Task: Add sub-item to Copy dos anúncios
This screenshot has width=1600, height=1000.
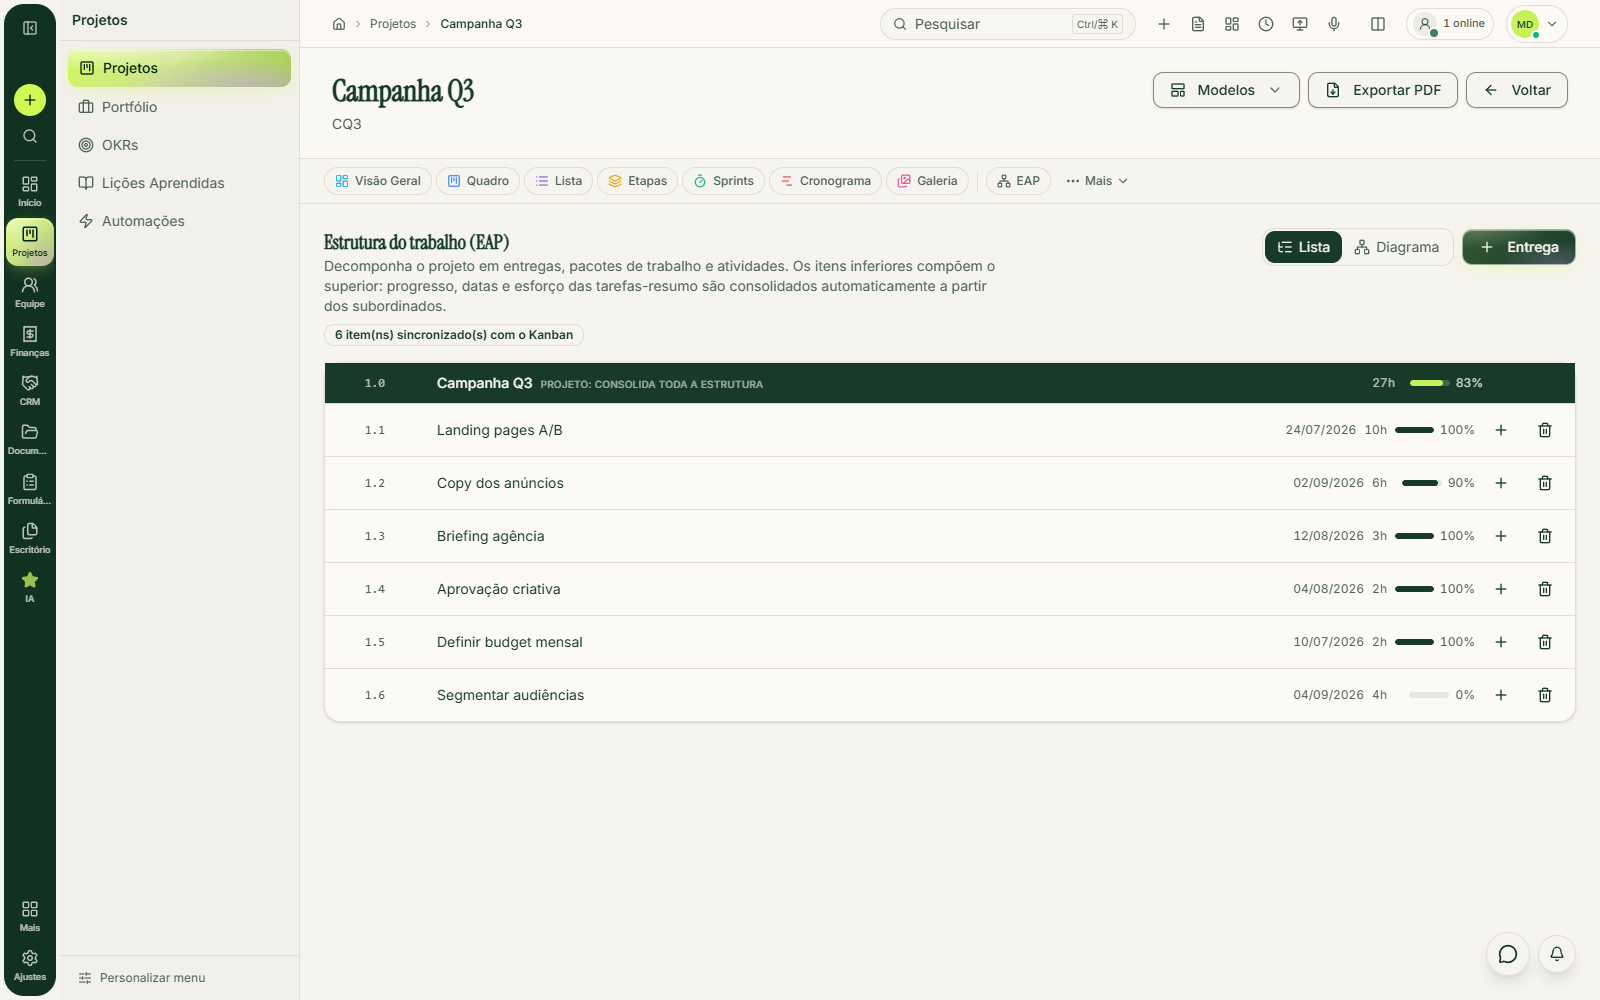Action: pyautogui.click(x=1501, y=483)
